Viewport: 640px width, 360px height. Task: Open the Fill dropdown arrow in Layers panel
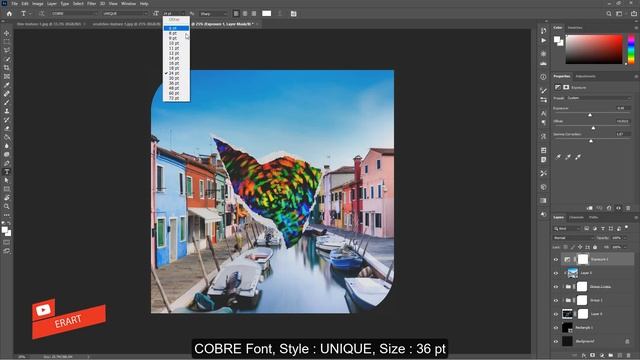(x=624, y=247)
